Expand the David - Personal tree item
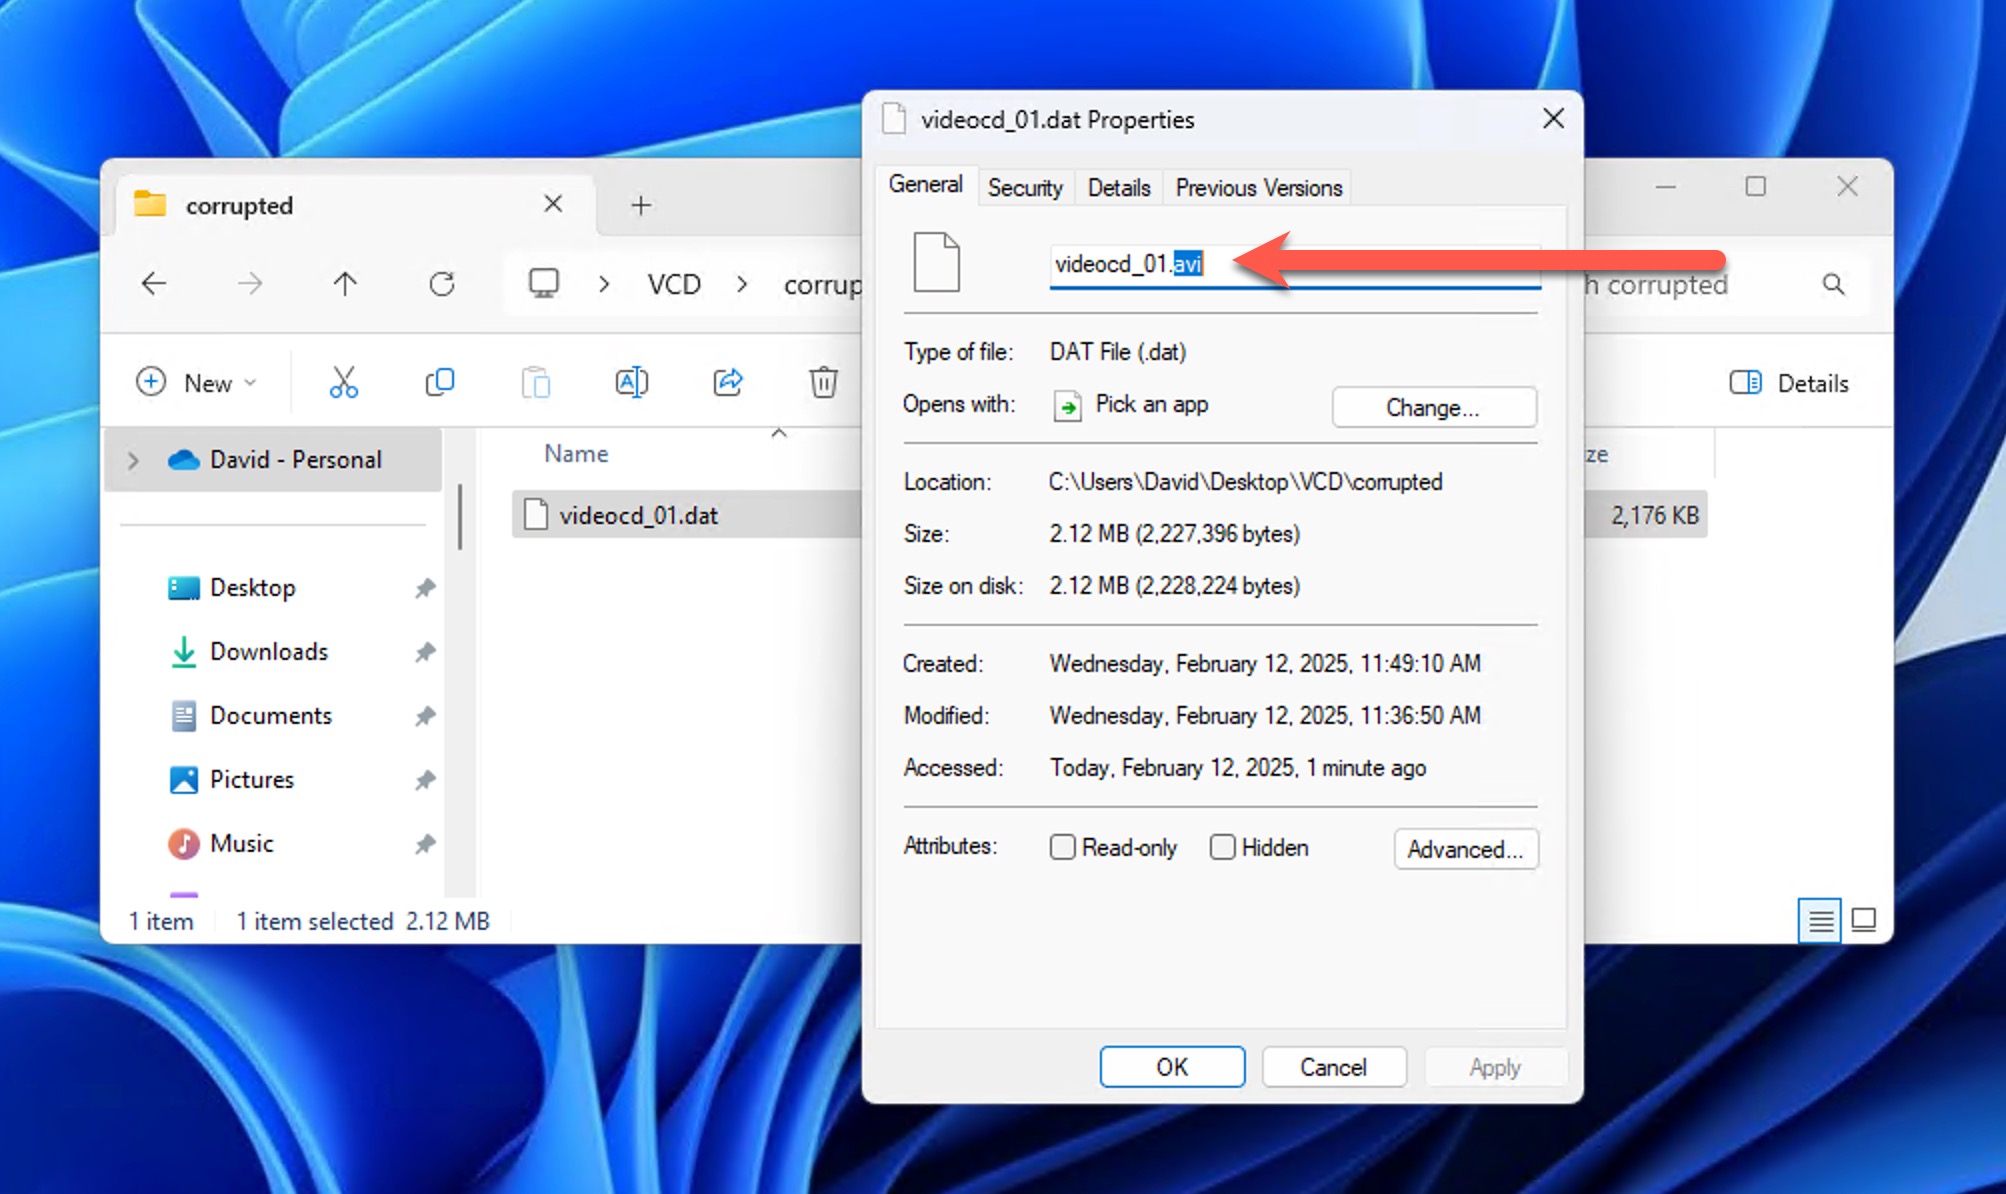Image resolution: width=2006 pixels, height=1194 pixels. tap(134, 459)
